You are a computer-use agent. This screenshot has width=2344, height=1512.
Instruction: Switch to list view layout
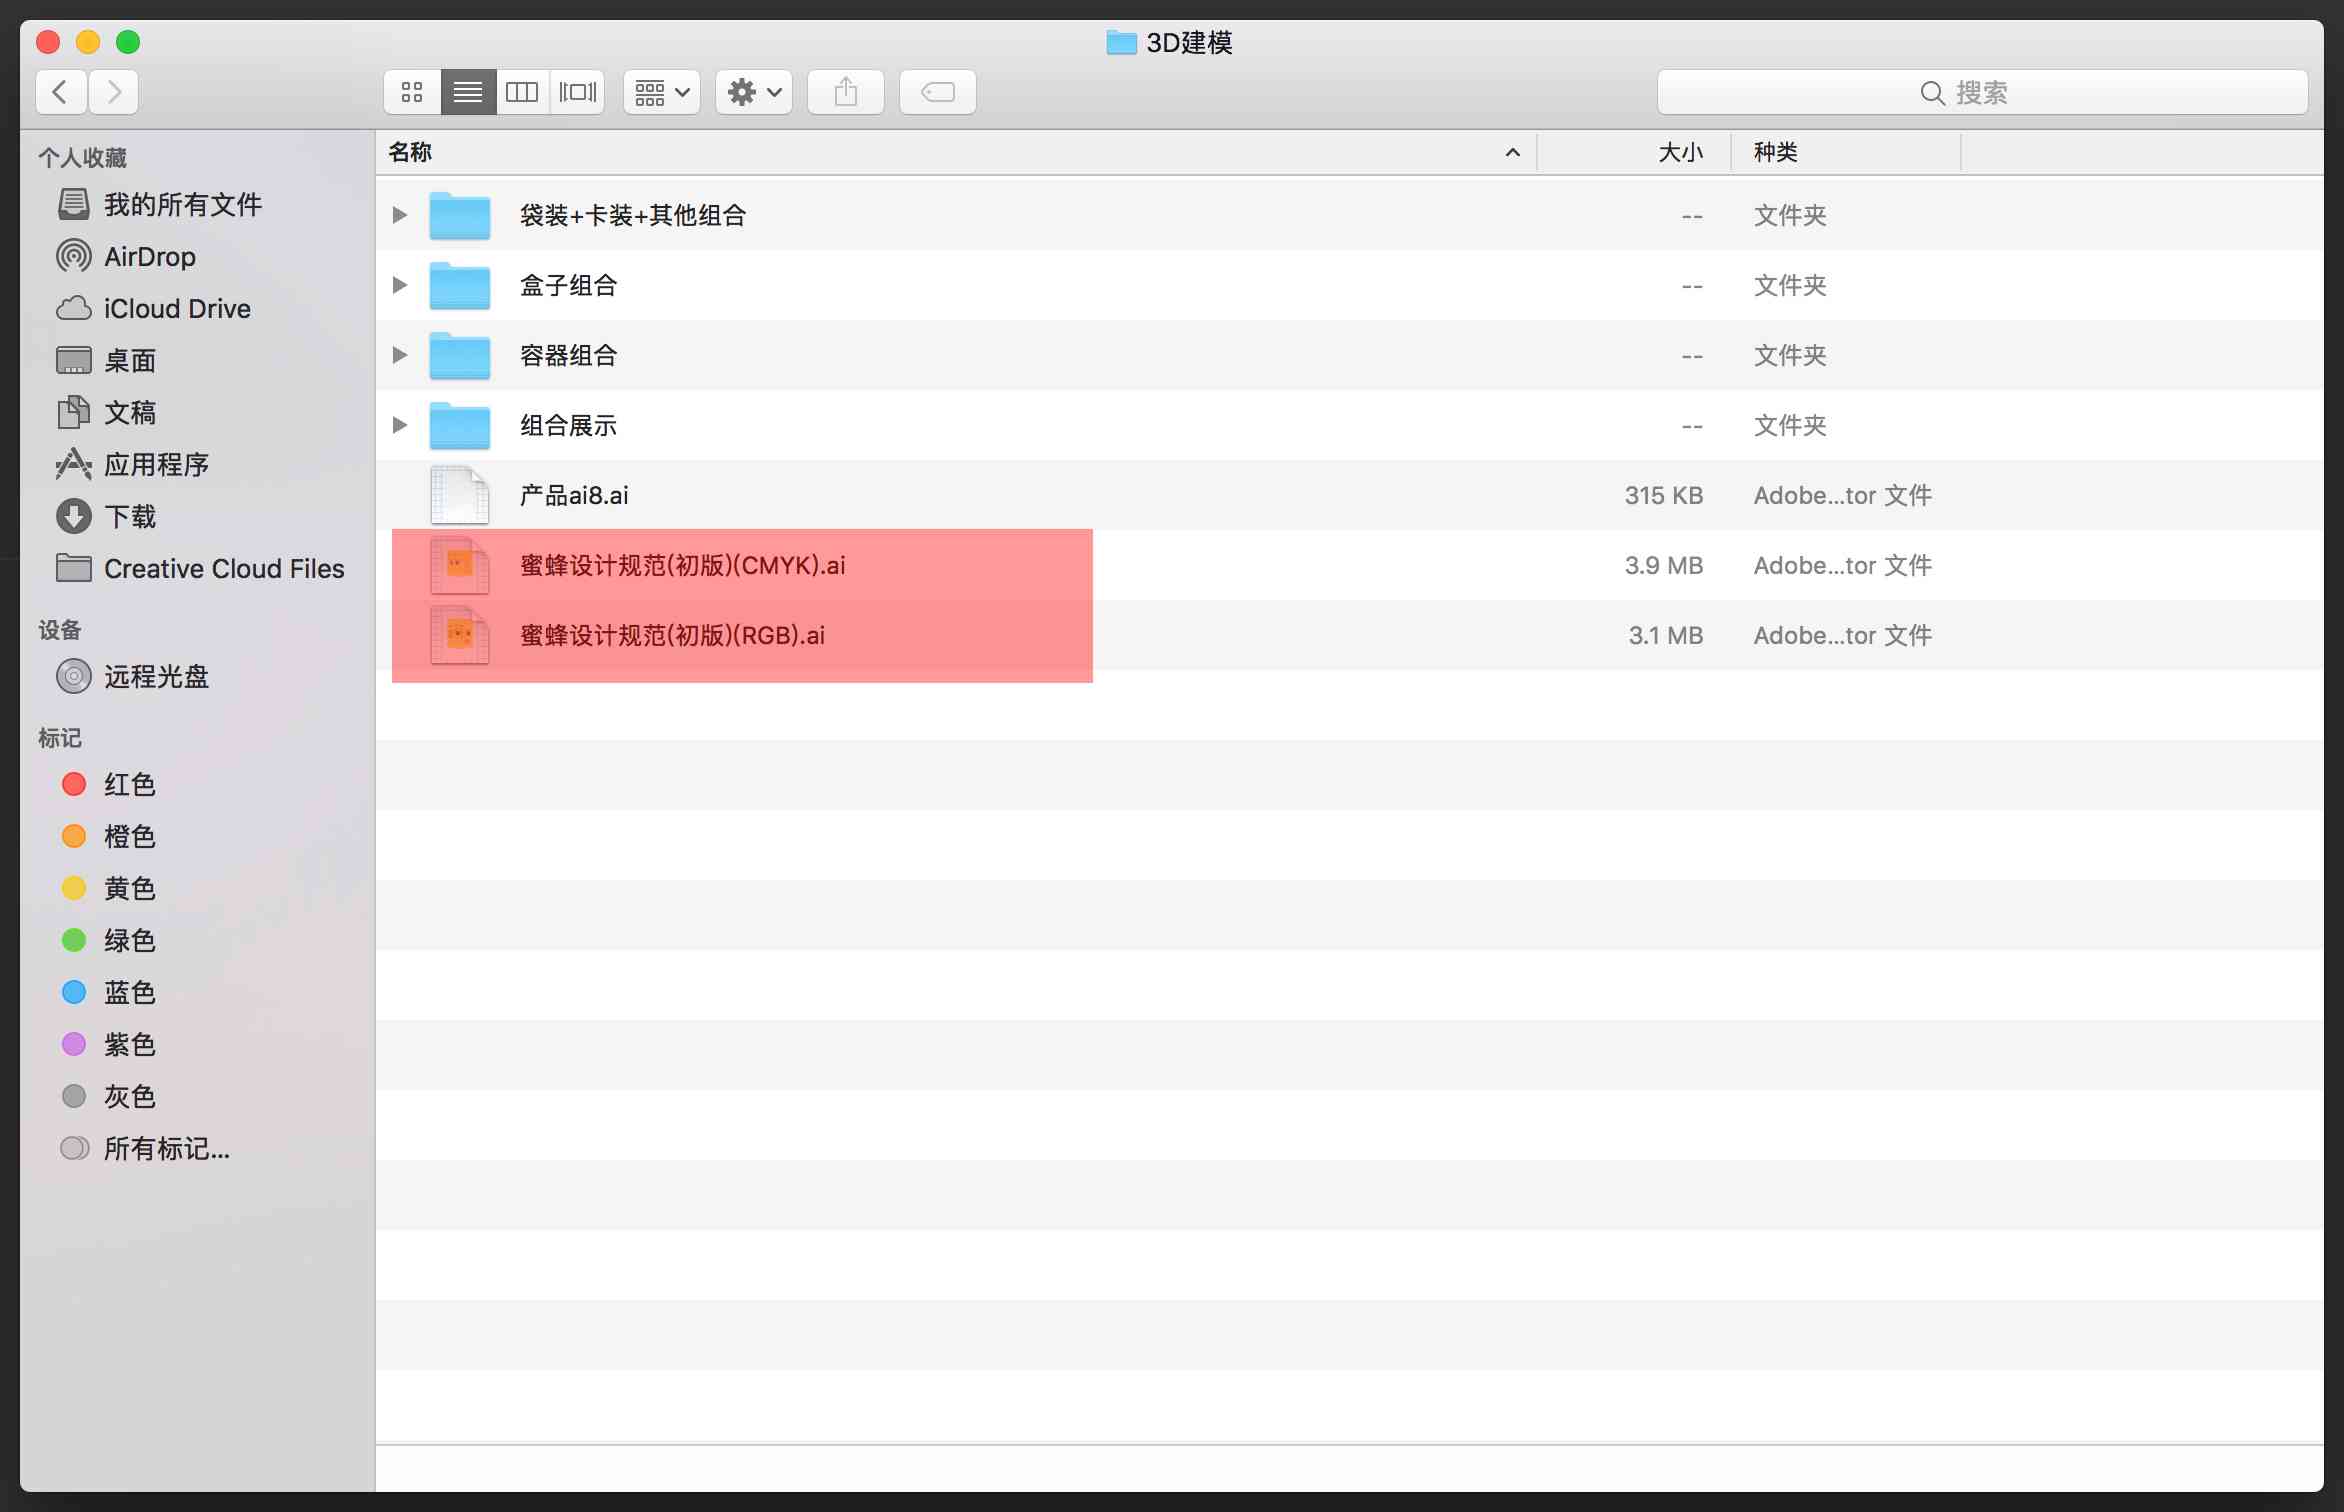(466, 91)
